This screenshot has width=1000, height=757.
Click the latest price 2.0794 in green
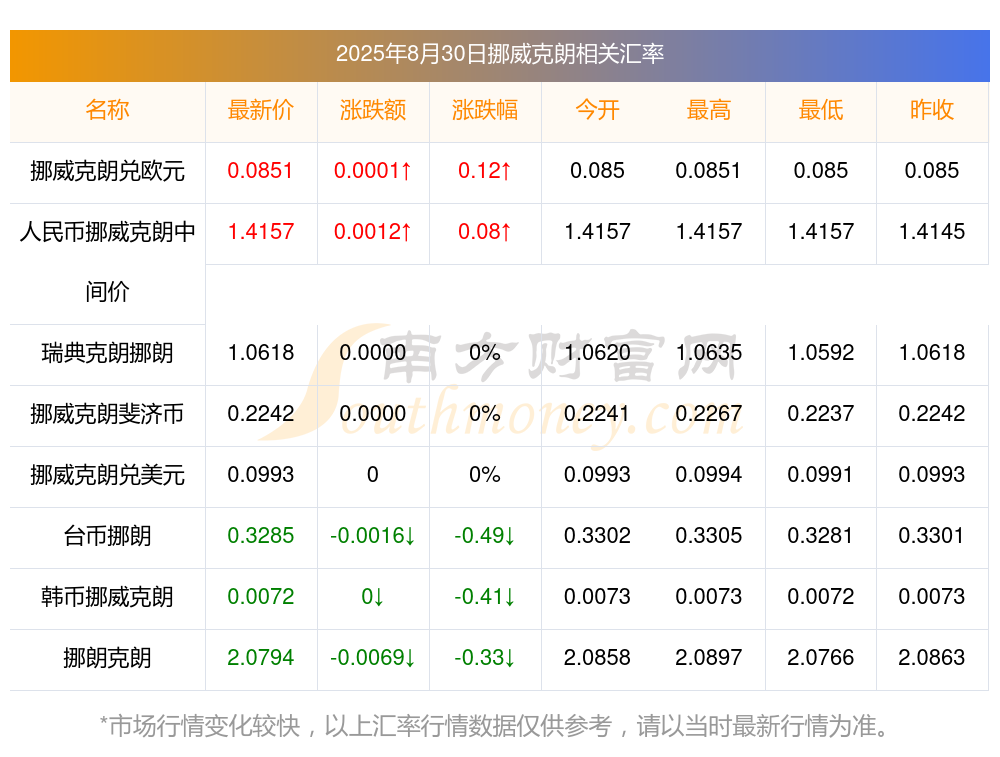pyautogui.click(x=261, y=658)
